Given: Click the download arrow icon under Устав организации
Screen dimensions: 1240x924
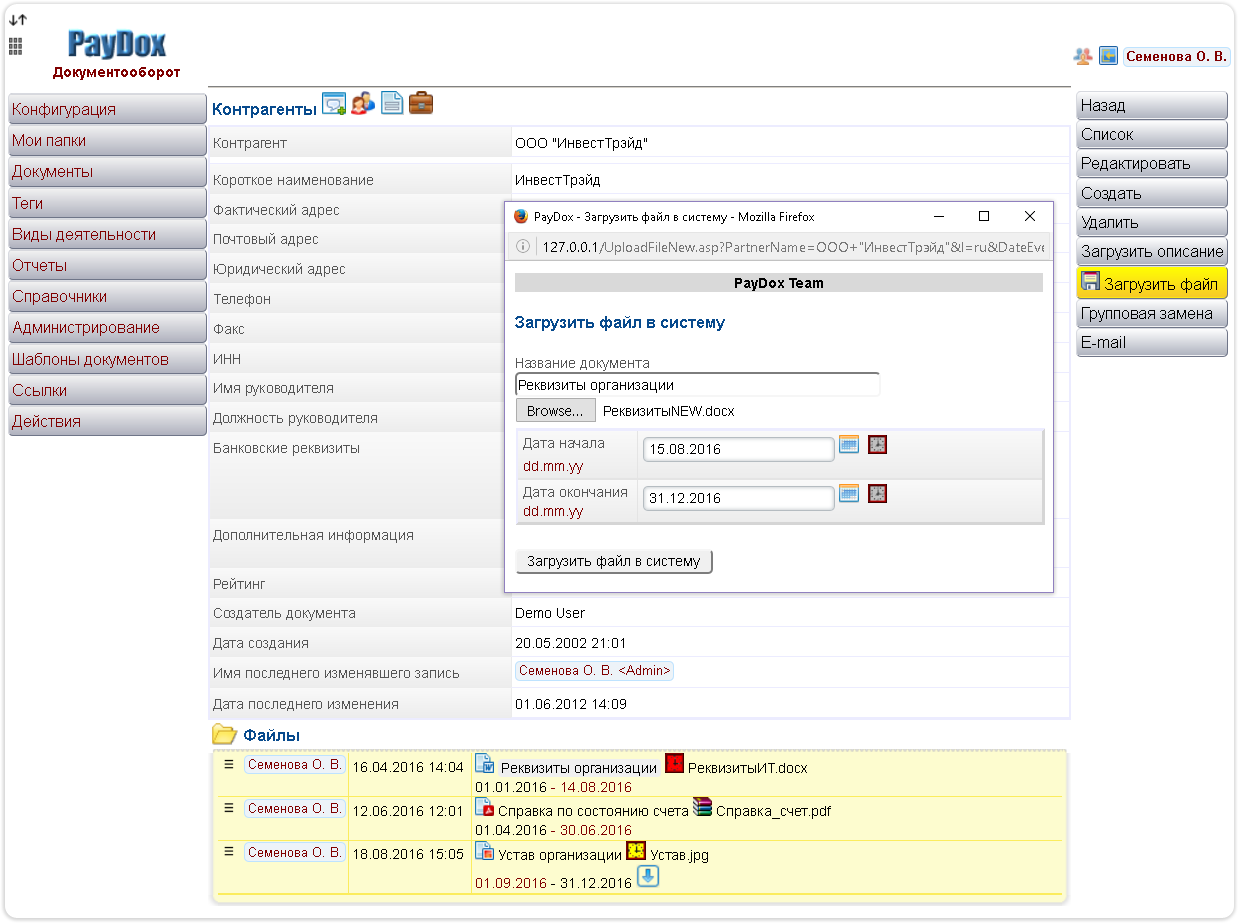Looking at the screenshot, I should [x=648, y=877].
